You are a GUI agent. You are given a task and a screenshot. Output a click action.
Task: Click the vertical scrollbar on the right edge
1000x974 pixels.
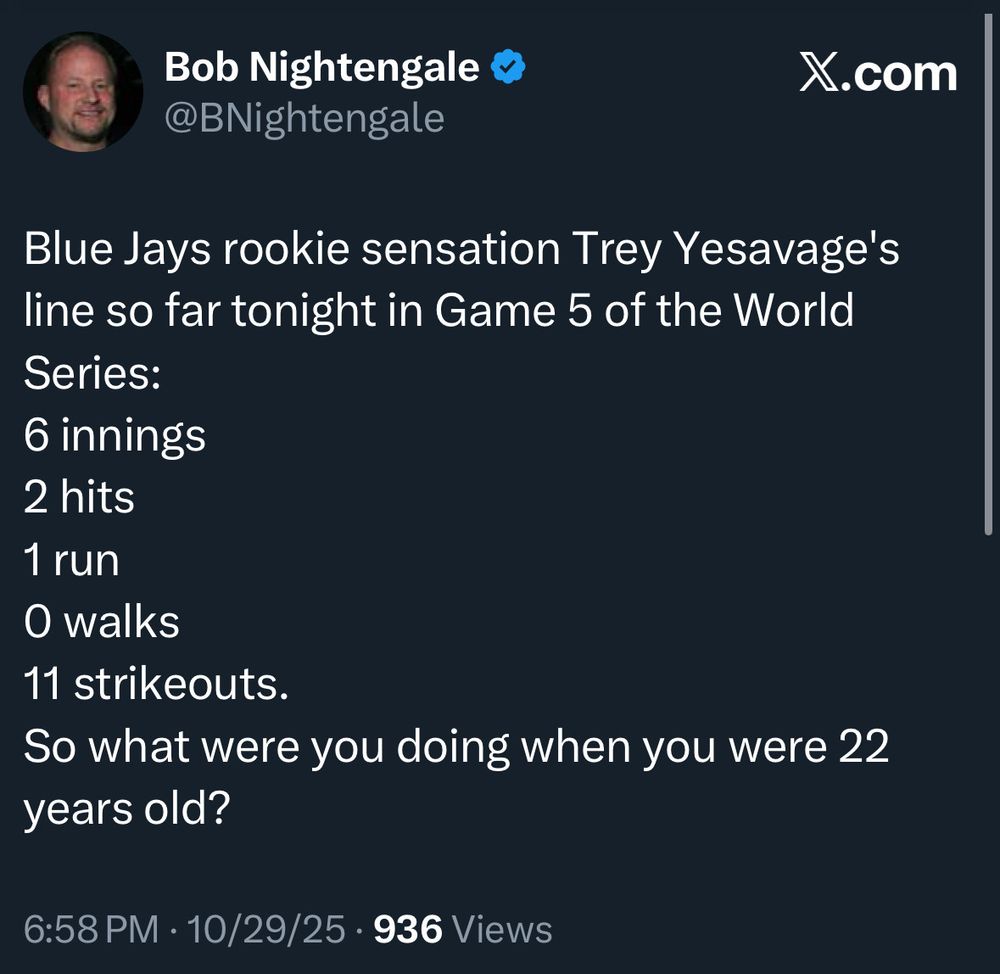pyautogui.click(x=988, y=270)
